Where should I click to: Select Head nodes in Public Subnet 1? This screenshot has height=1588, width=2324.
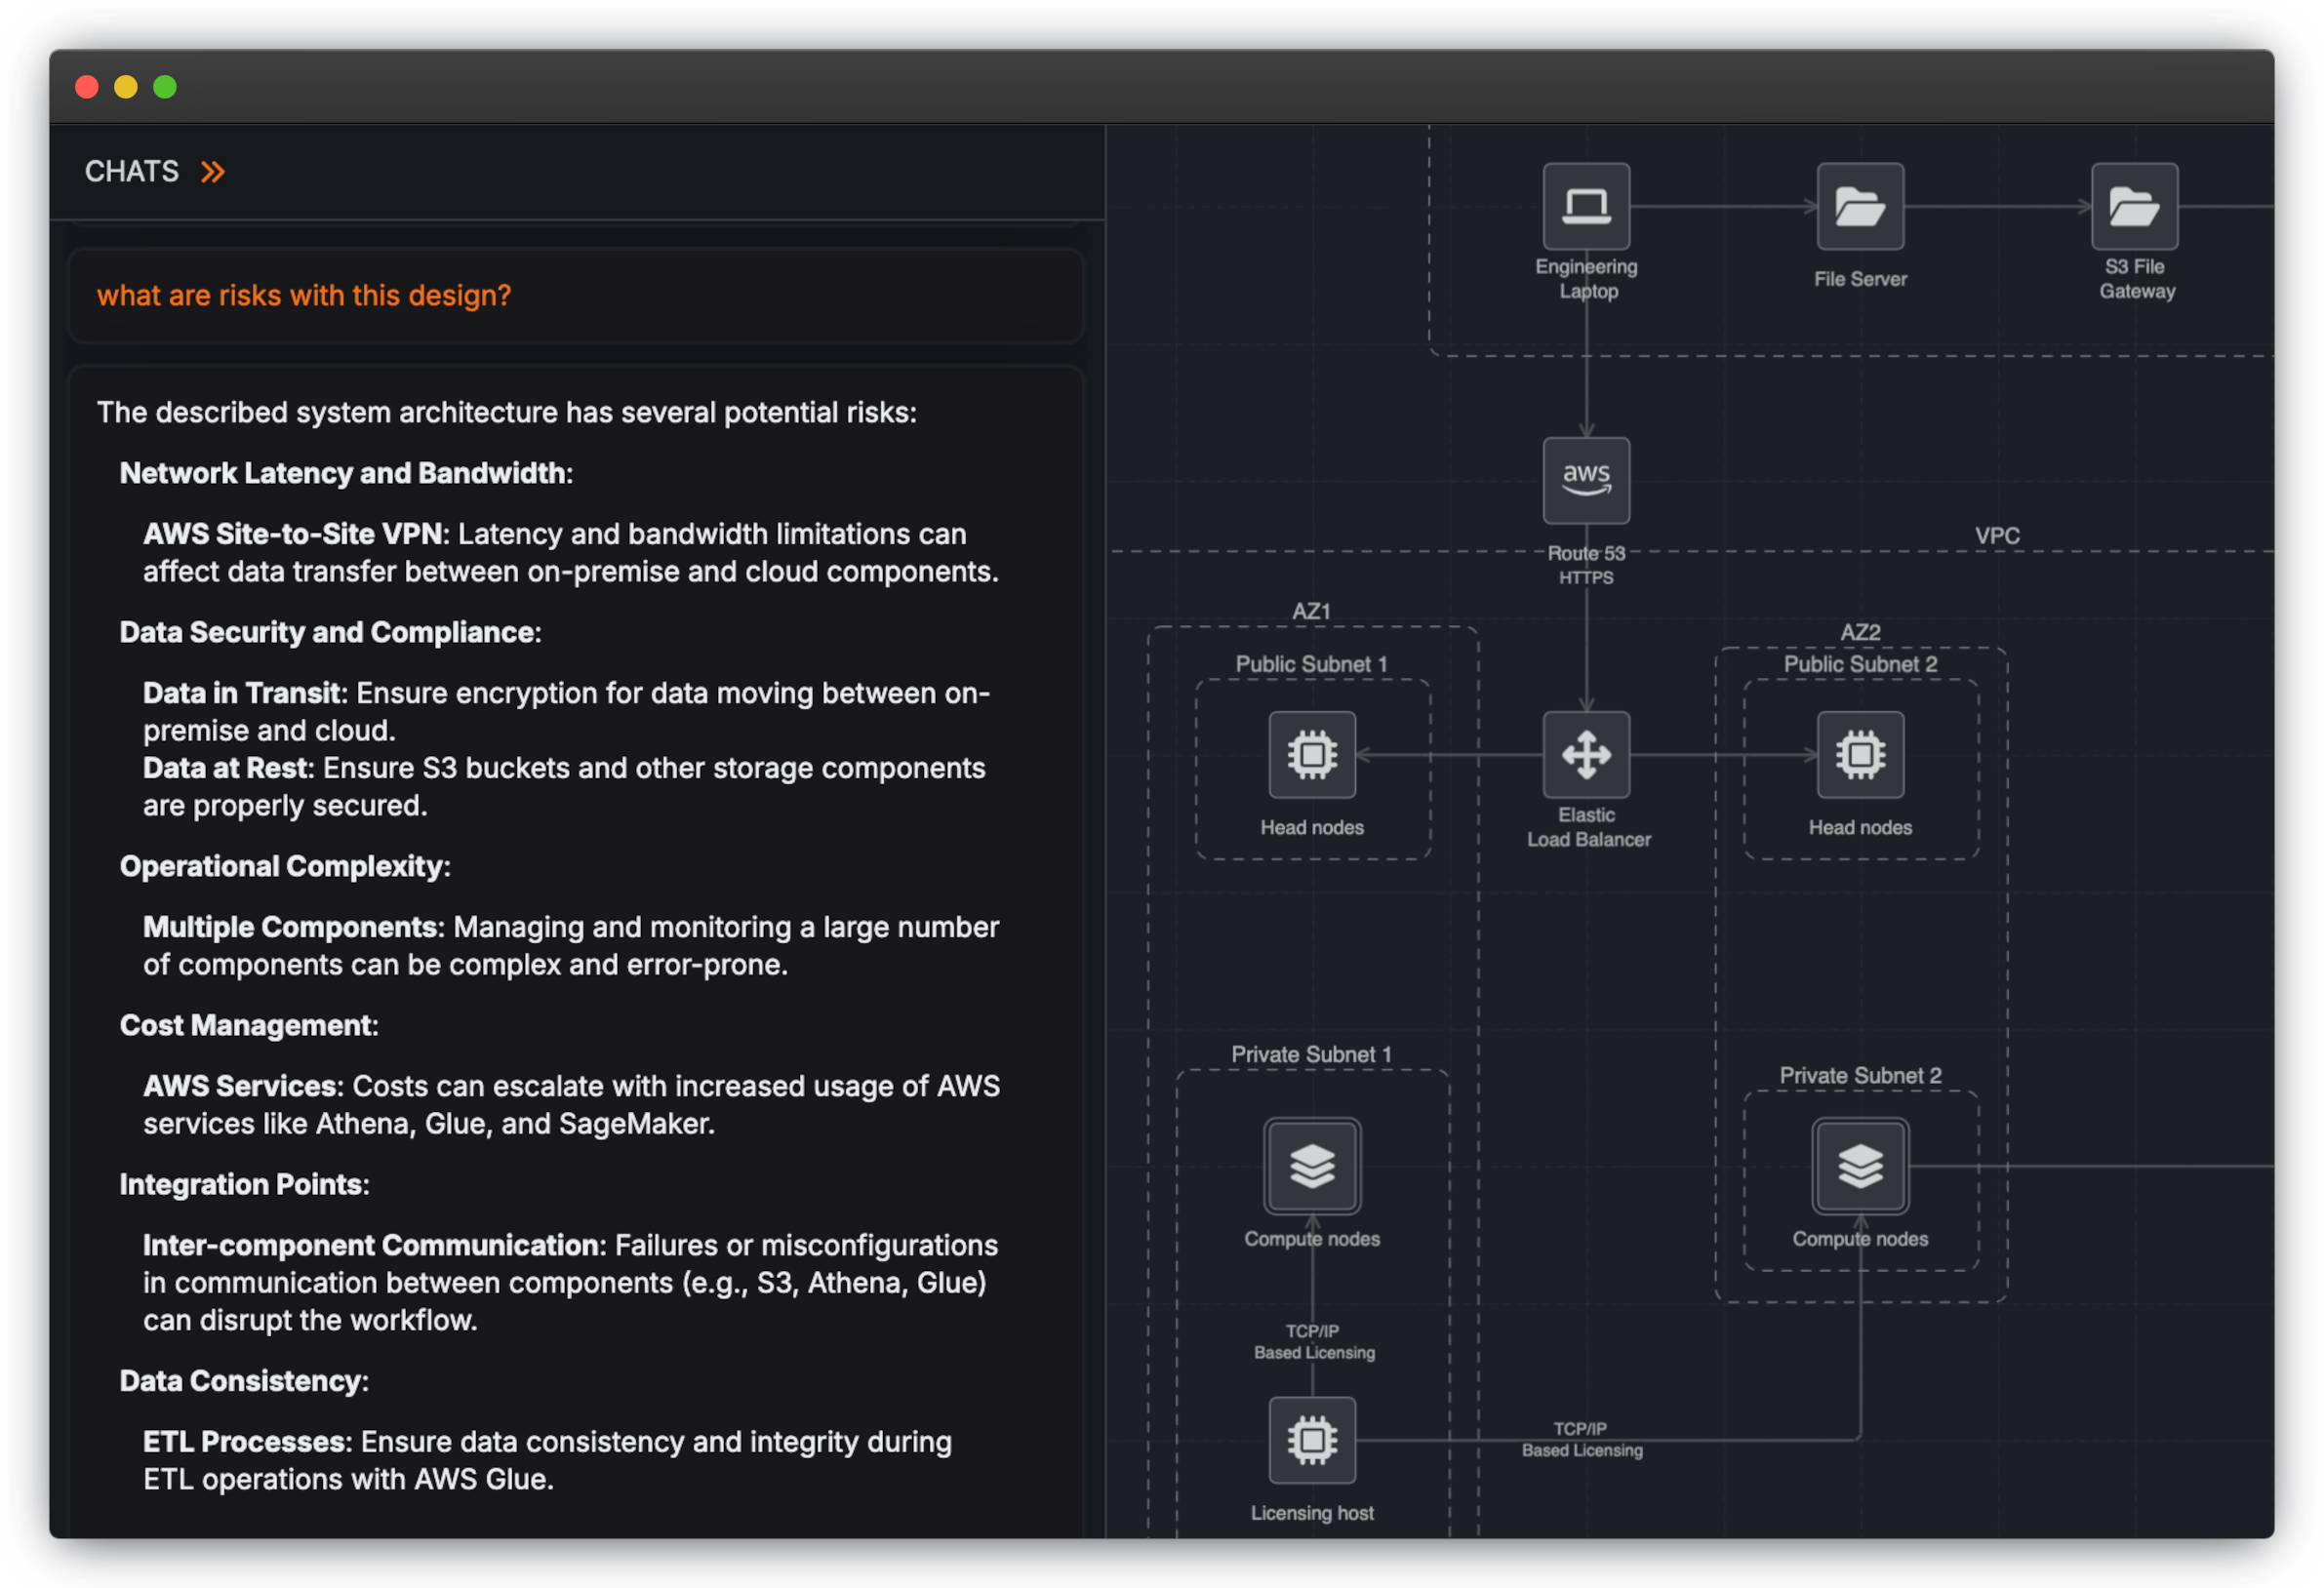click(1312, 754)
